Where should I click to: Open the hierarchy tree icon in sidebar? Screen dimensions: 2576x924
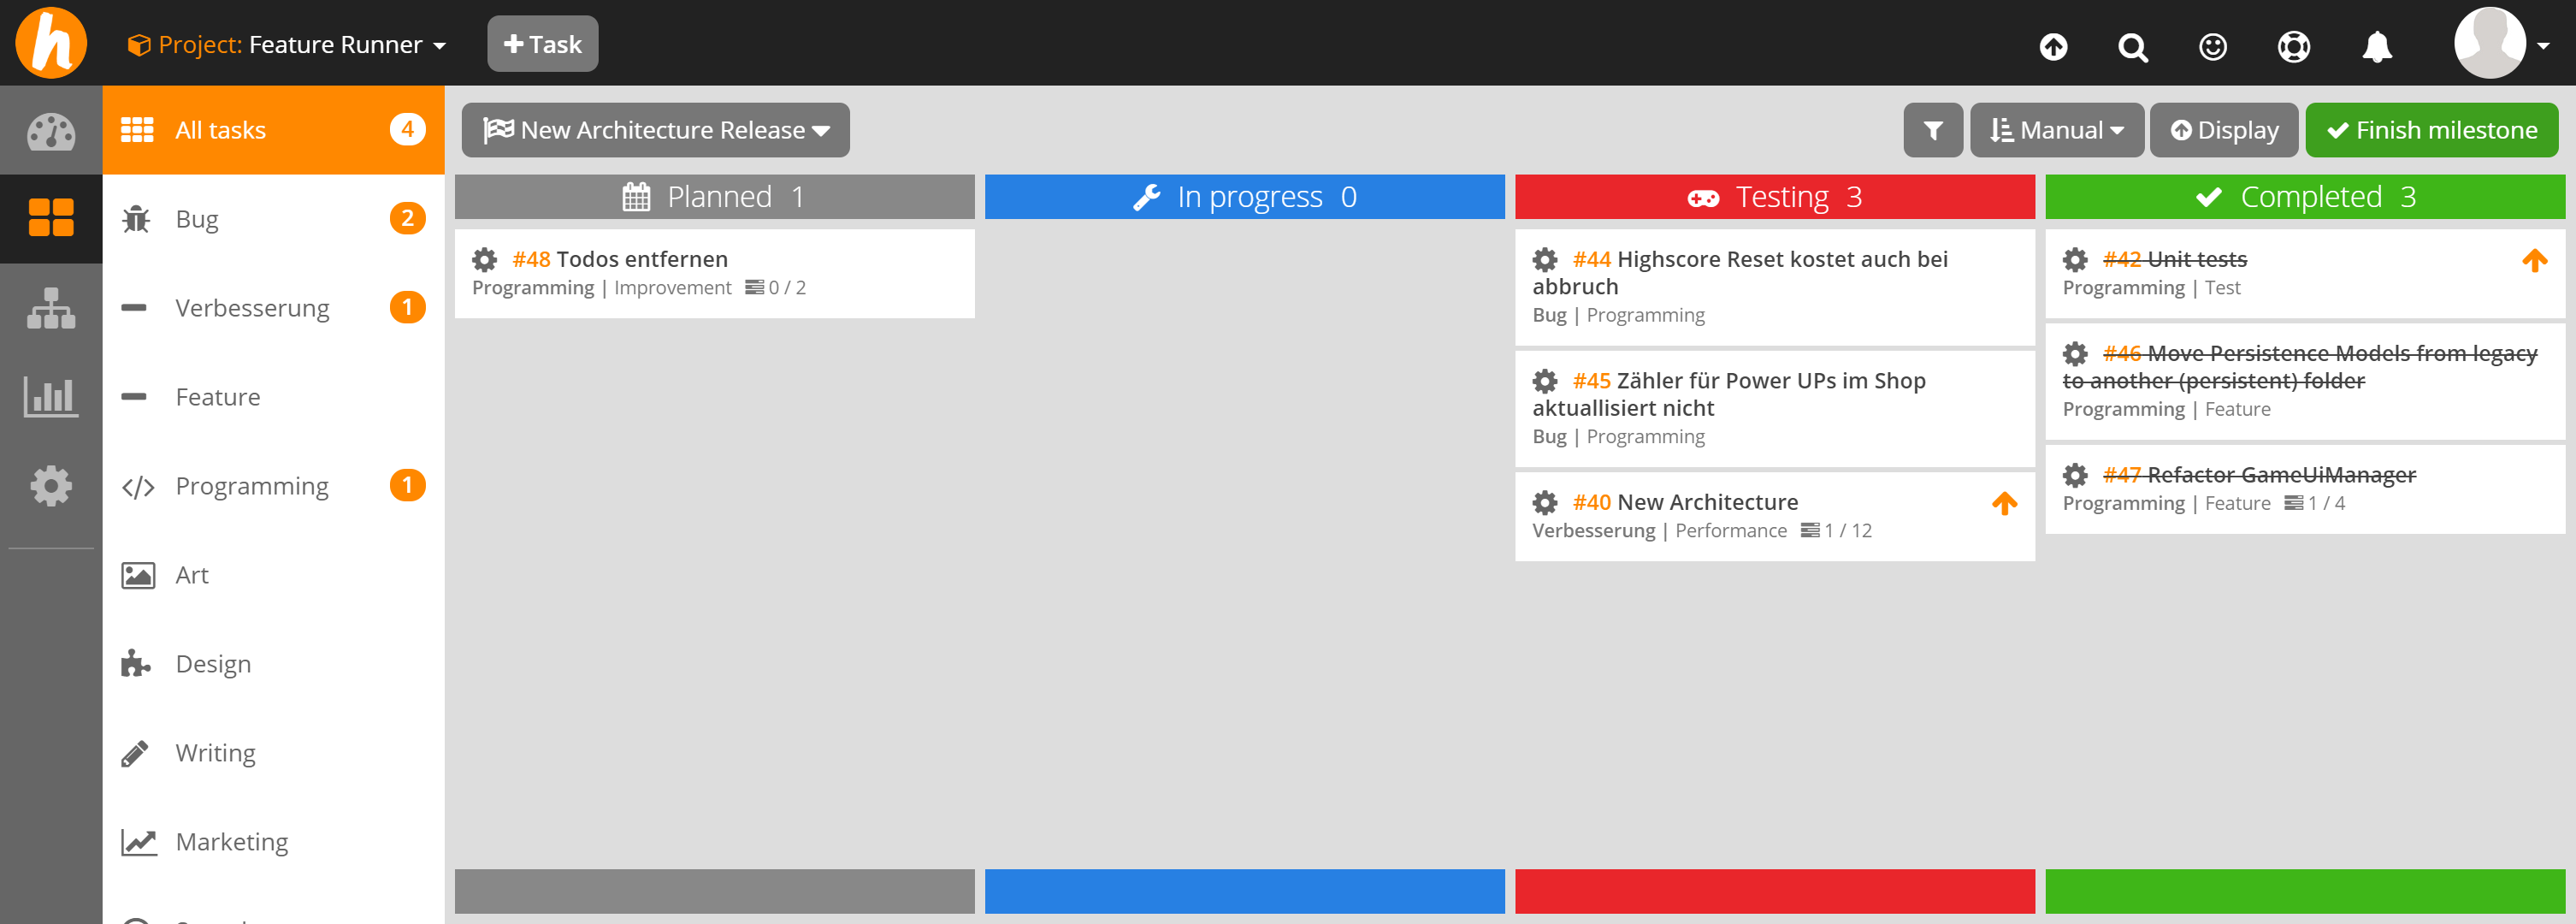click(51, 307)
